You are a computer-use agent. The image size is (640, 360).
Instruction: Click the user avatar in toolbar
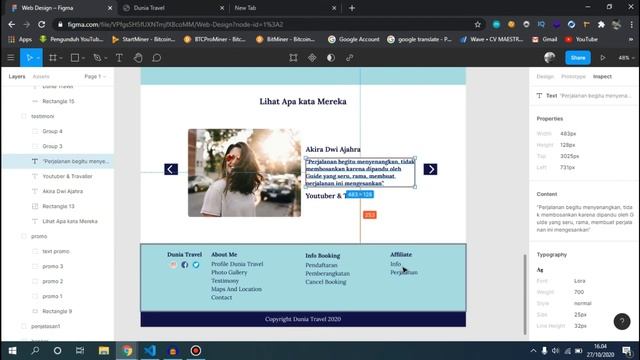pyautogui.click(x=549, y=58)
